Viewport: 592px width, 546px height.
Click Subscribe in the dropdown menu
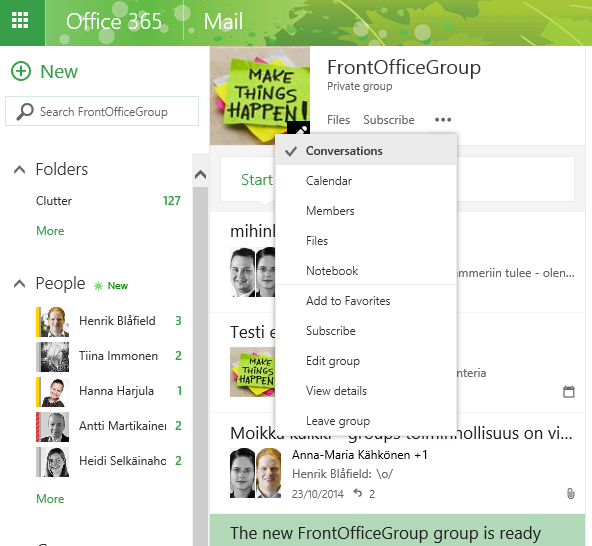pos(366,331)
